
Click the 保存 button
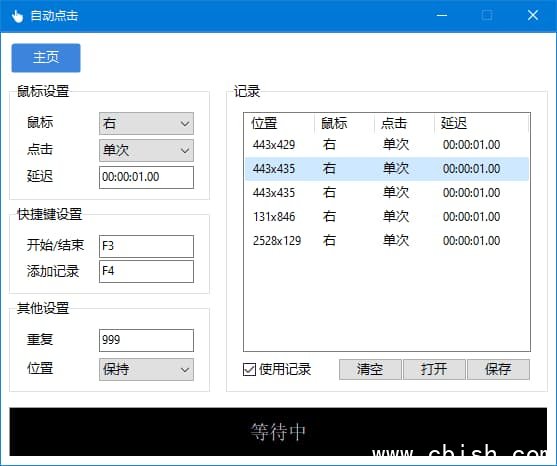pos(498,369)
